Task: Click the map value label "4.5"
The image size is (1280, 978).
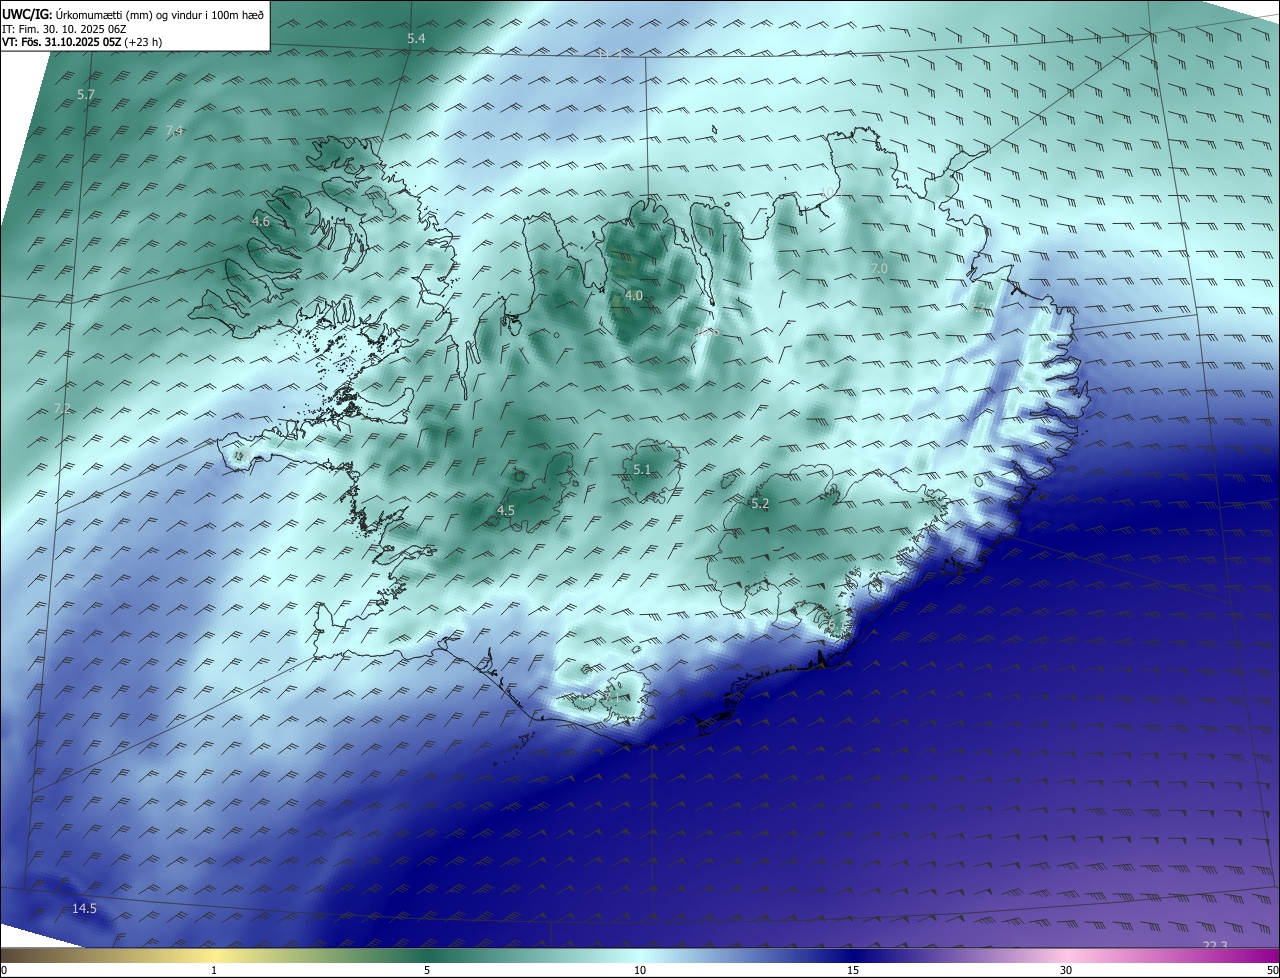Action: [x=506, y=510]
